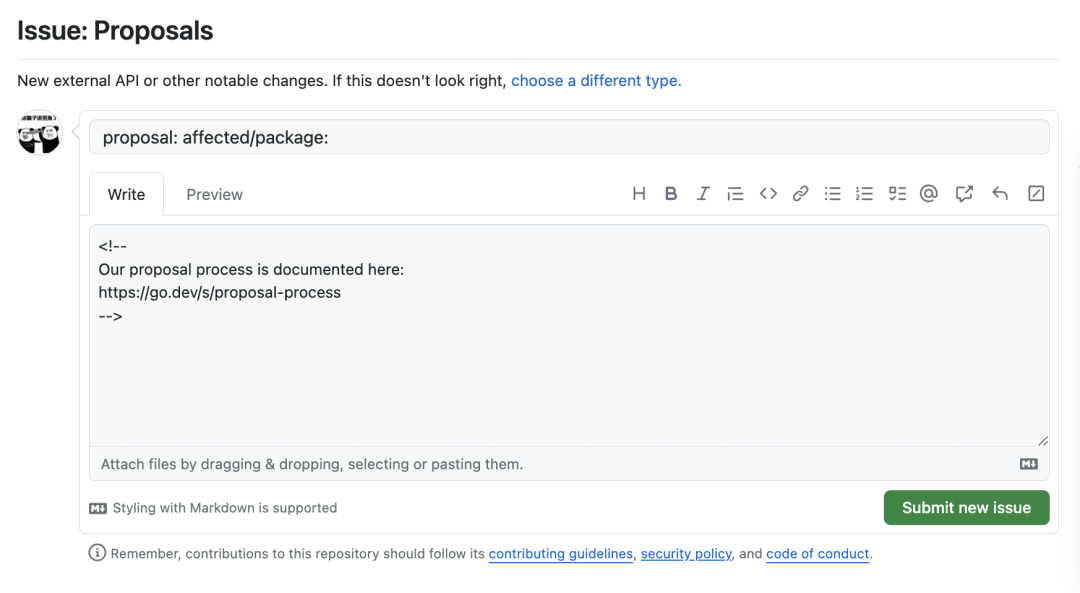The height and width of the screenshot is (593, 1080).
Task: Open choose a different type link
Action: [x=596, y=81]
